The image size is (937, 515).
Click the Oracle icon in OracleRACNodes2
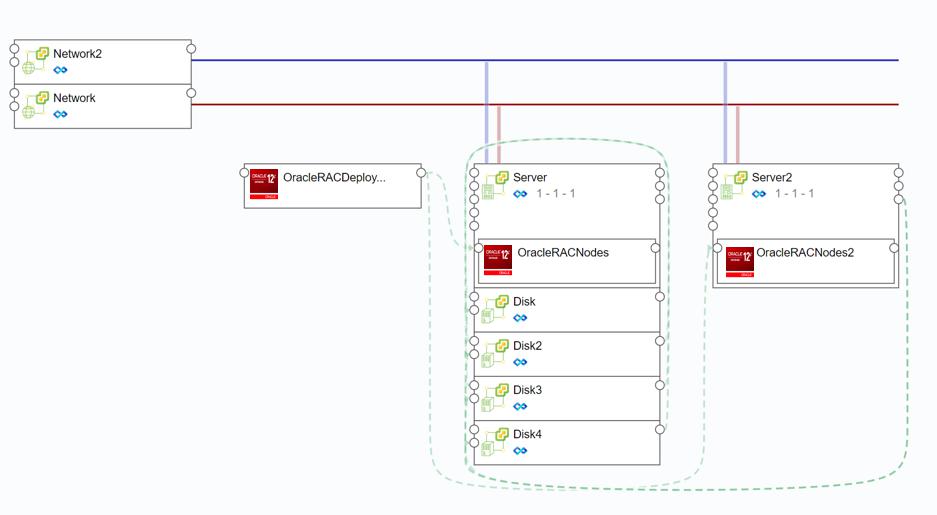coord(739,261)
